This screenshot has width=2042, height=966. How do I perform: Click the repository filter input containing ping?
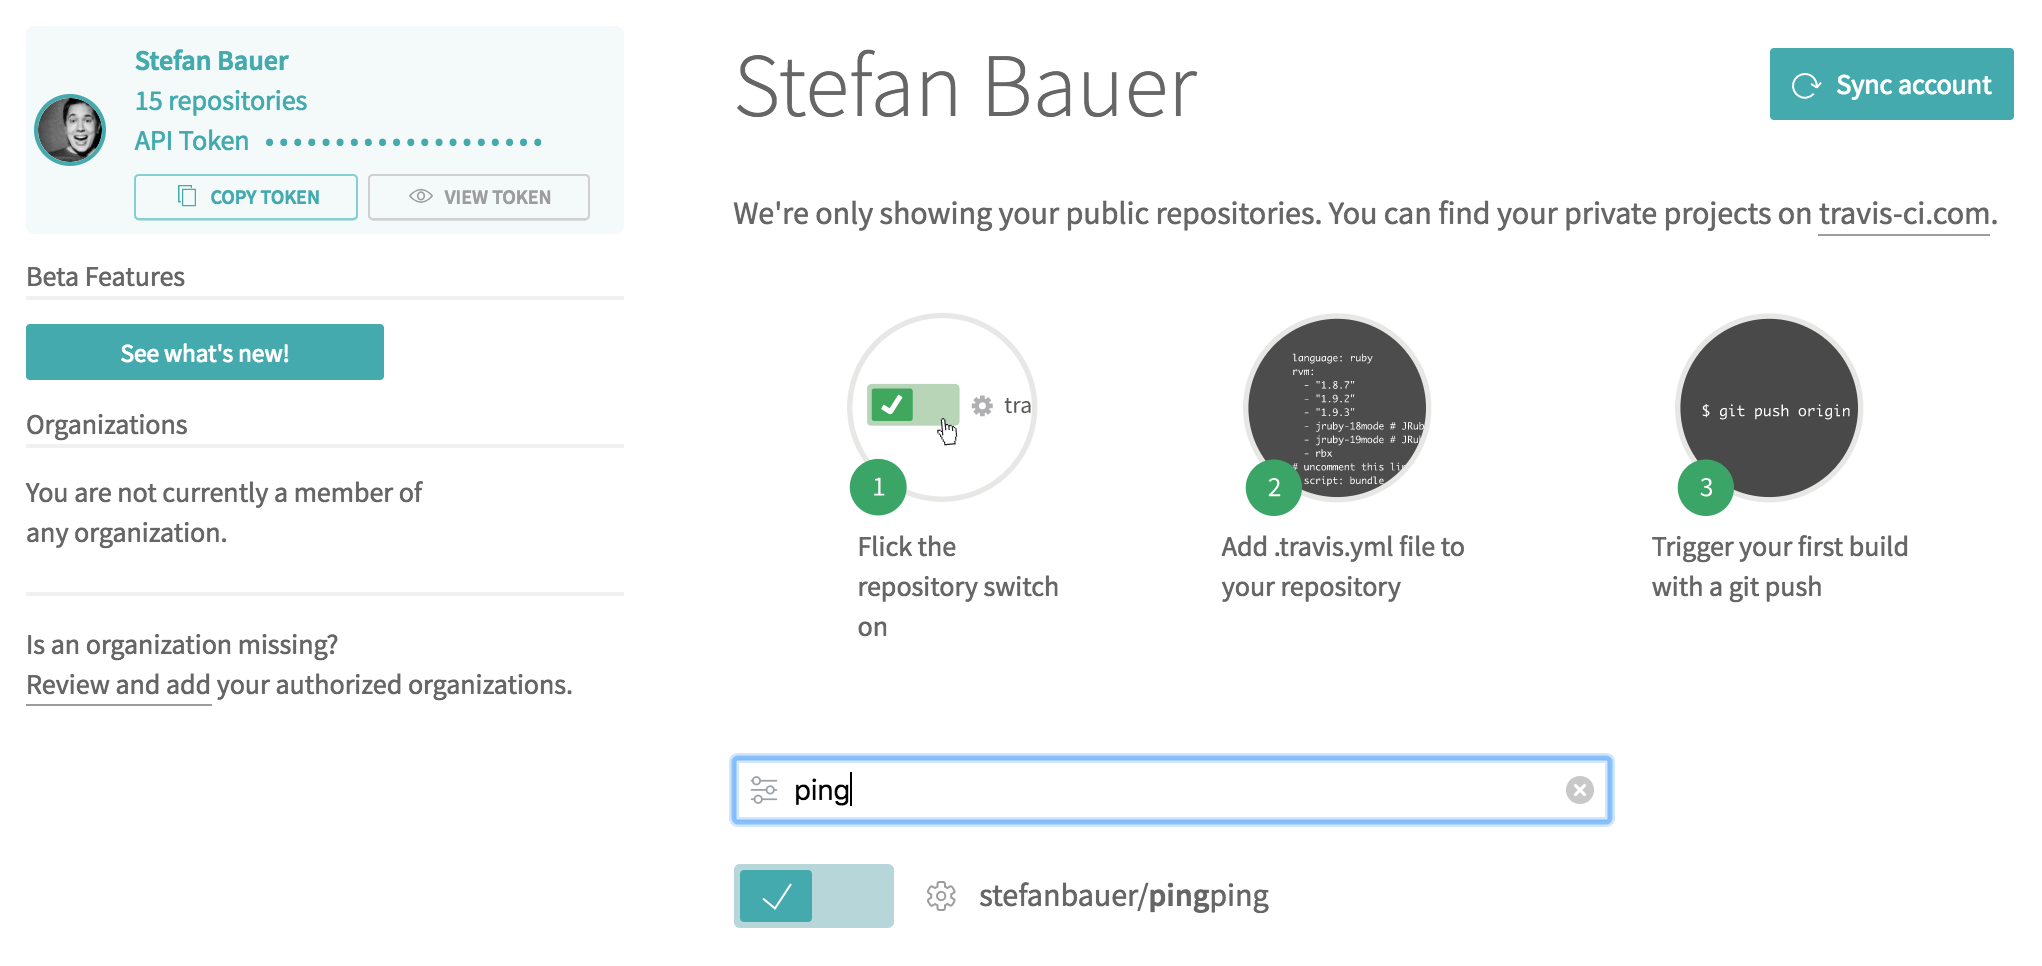pyautogui.click(x=1172, y=790)
